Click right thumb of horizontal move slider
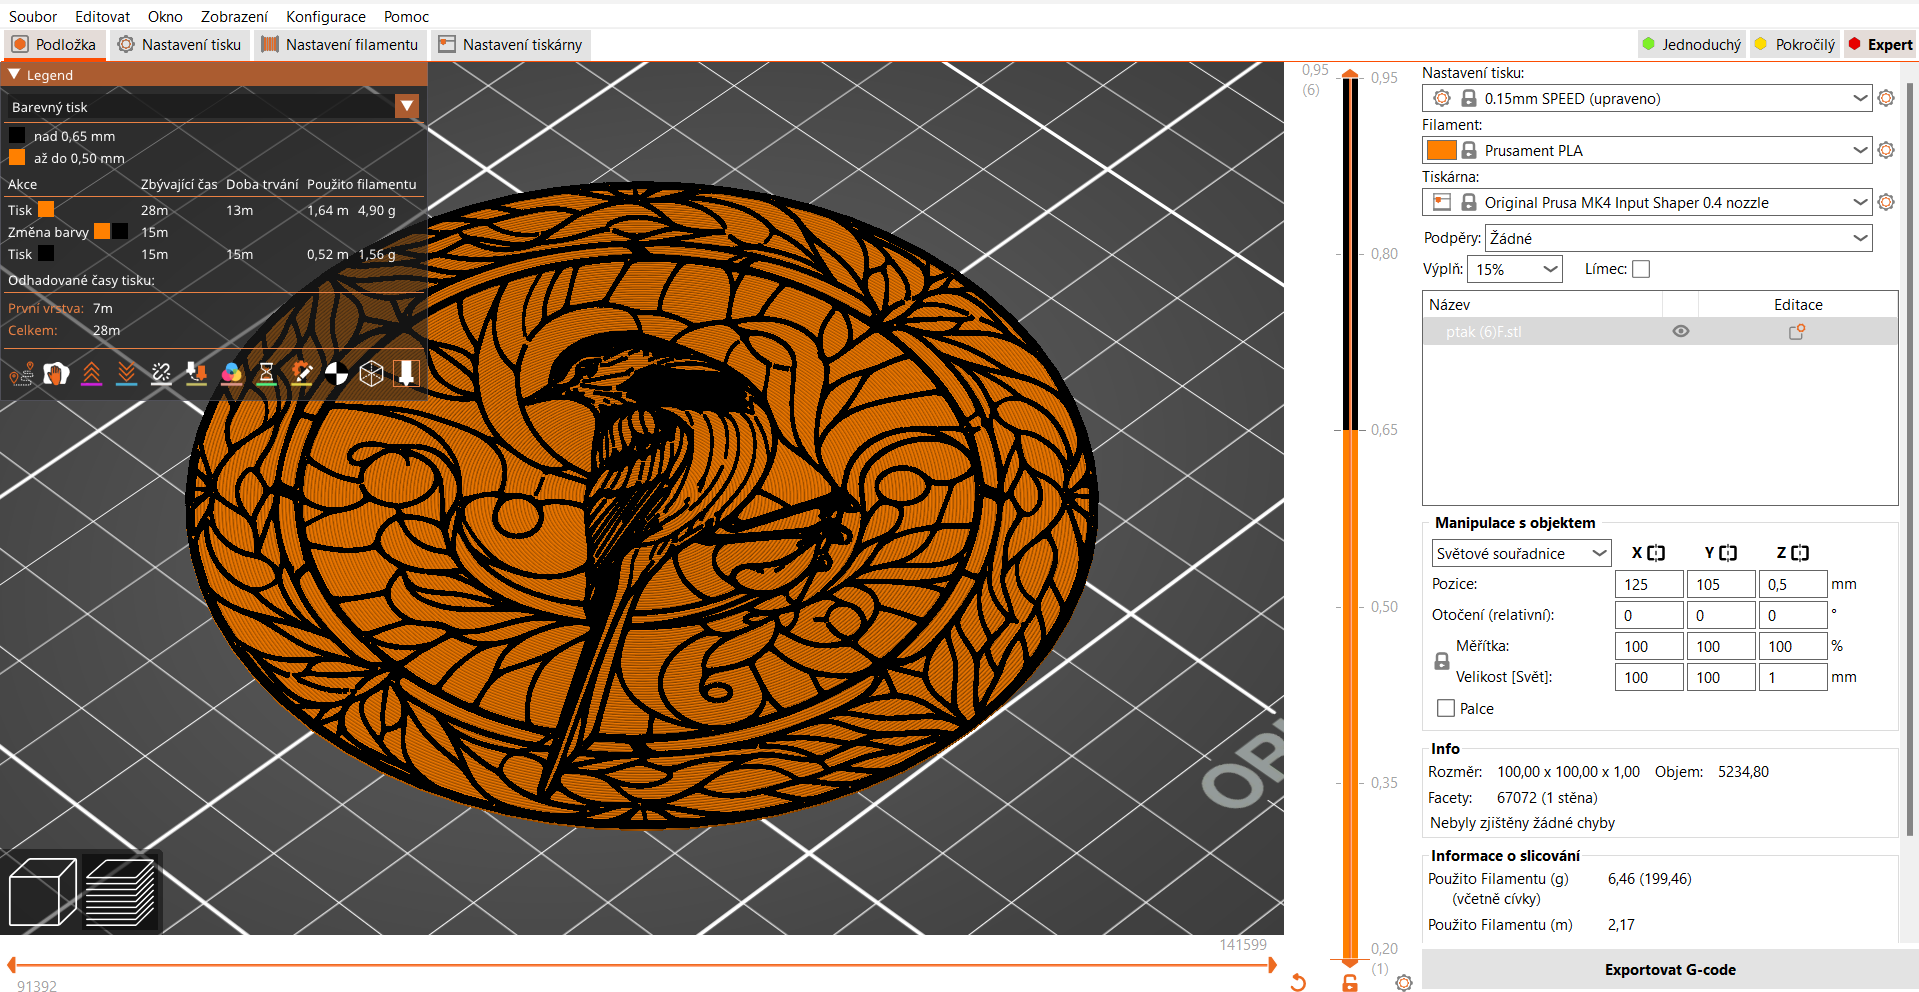Image resolution: width=1919 pixels, height=992 pixels. coord(1271,965)
